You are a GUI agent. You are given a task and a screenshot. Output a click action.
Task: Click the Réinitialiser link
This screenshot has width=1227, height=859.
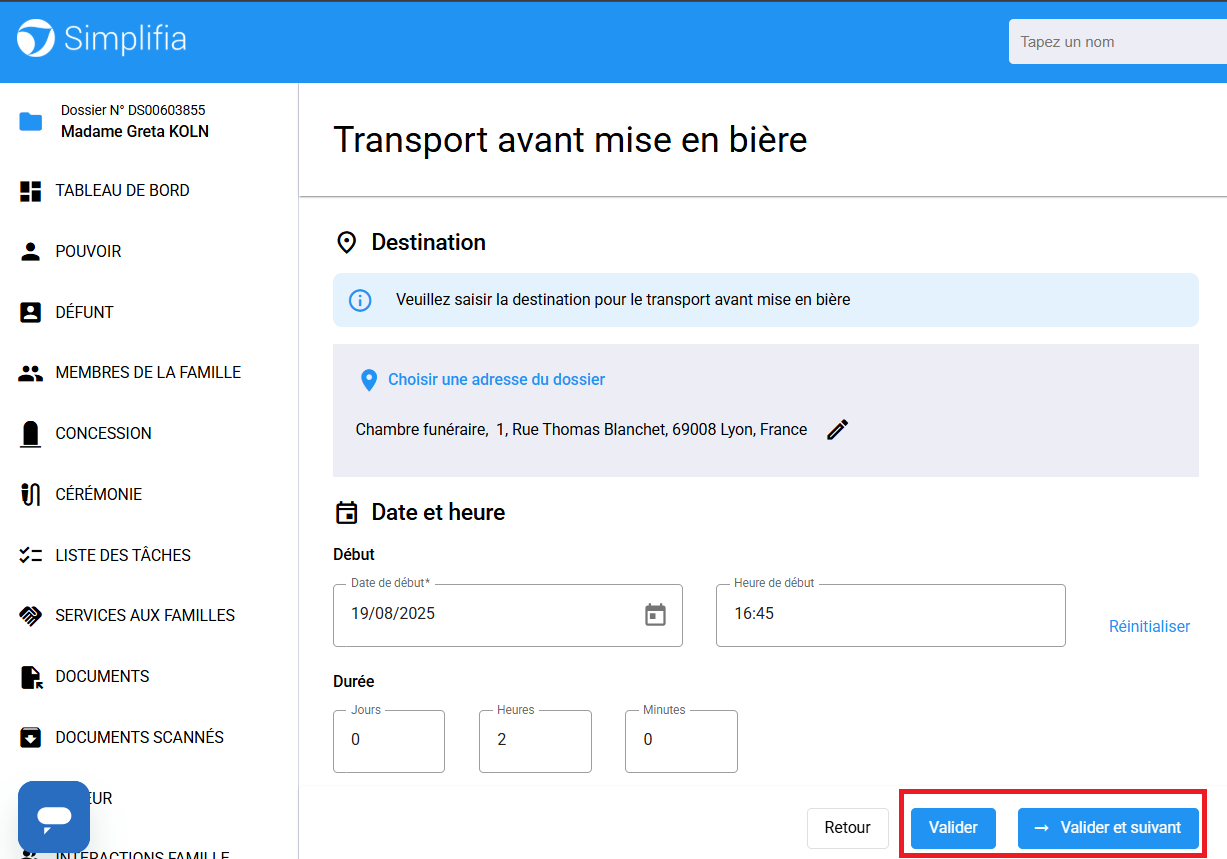(x=1149, y=627)
